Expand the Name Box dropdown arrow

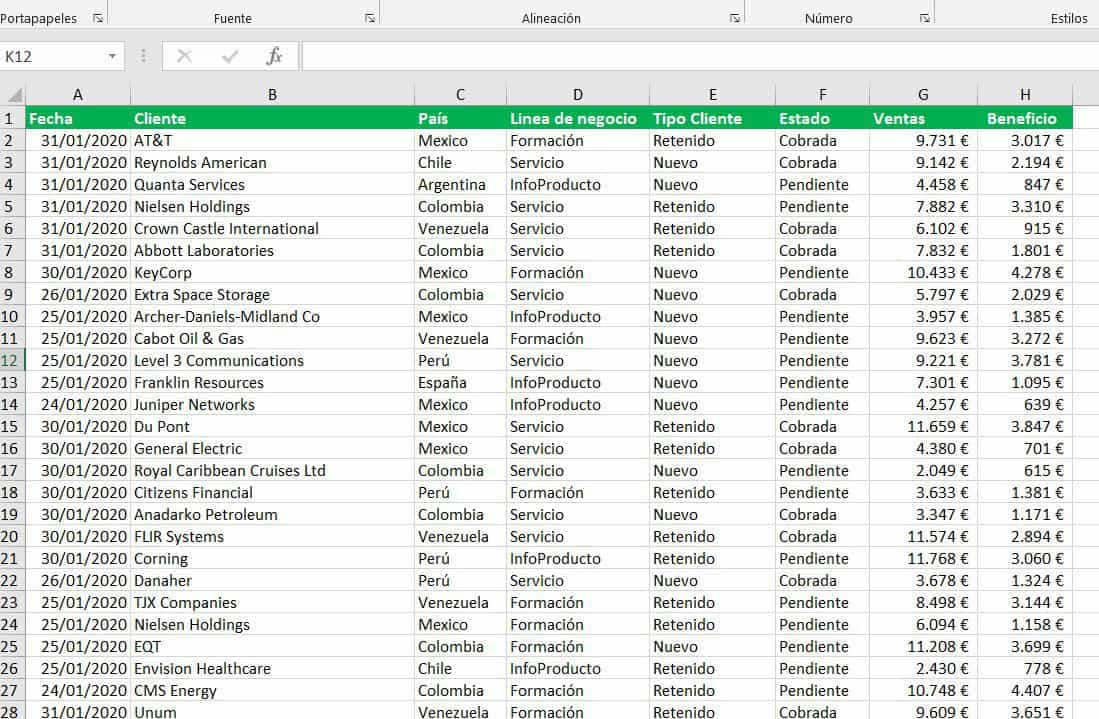(112, 56)
